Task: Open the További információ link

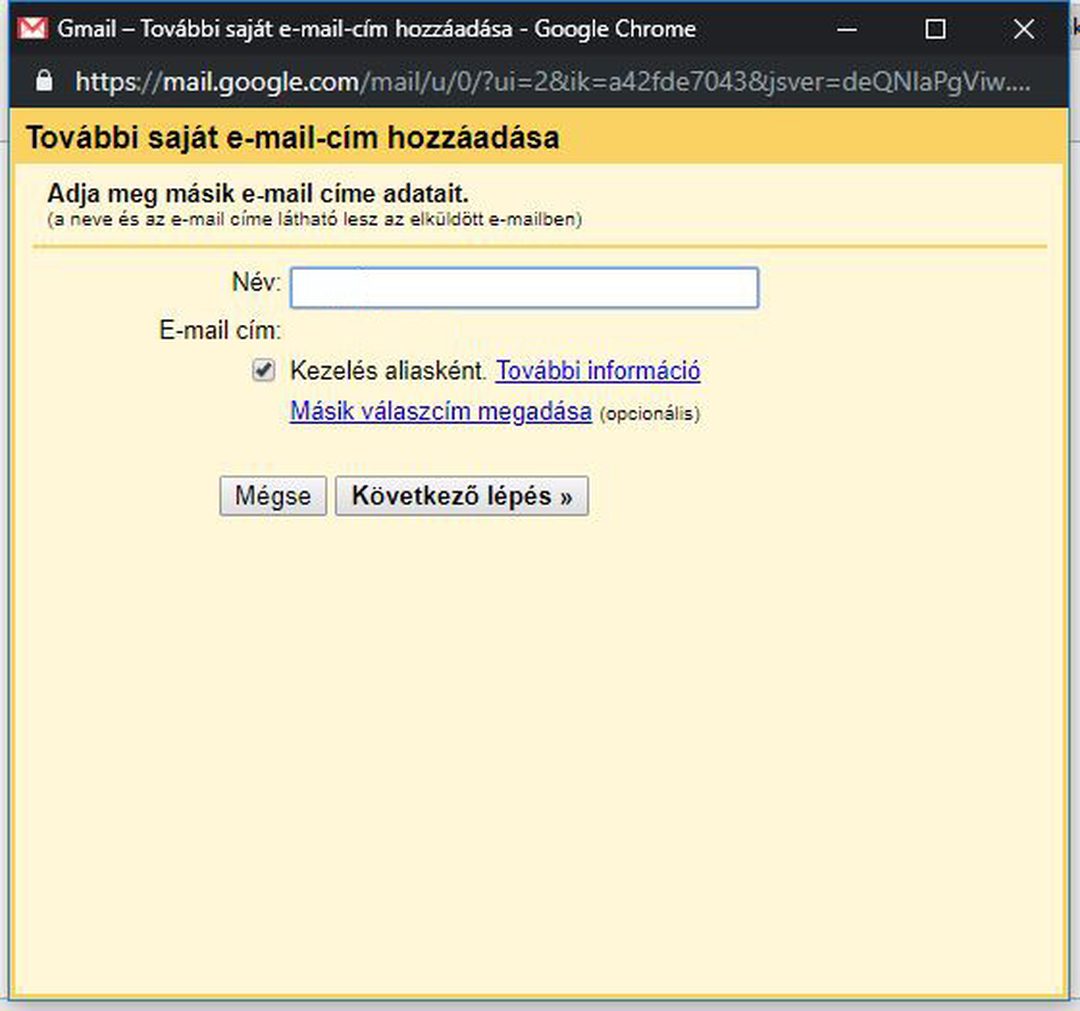Action: [x=598, y=371]
